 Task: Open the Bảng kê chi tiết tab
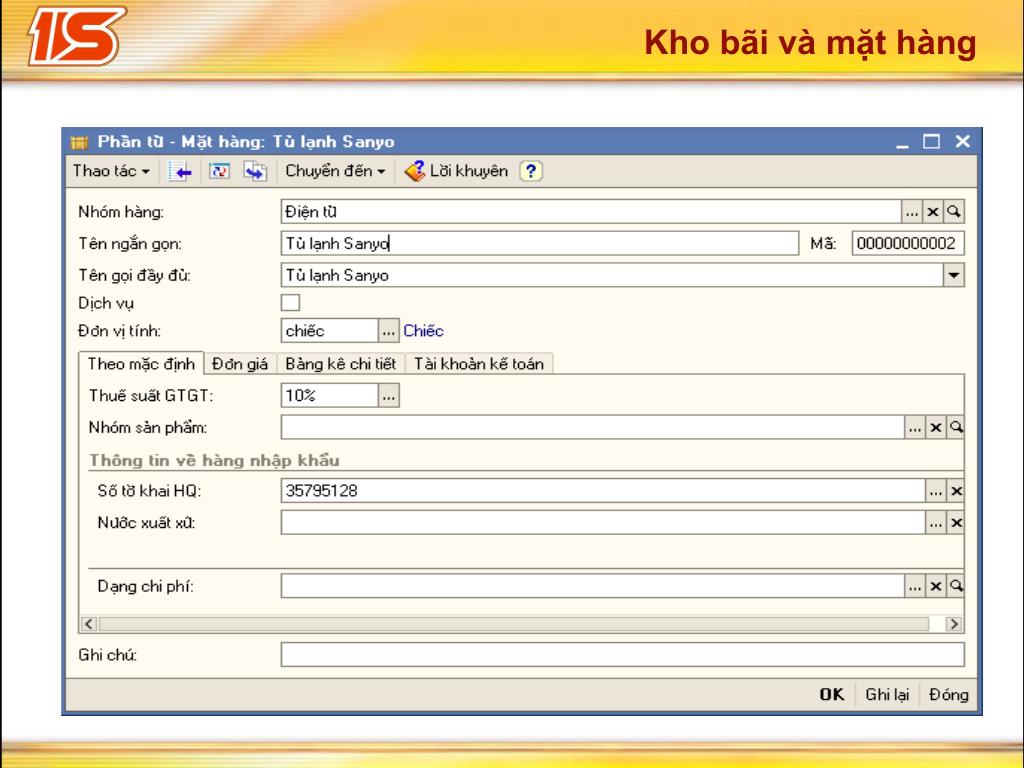coord(341,364)
